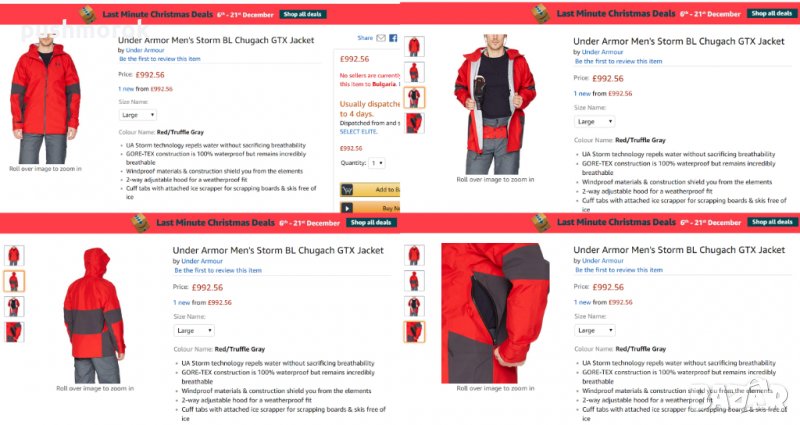This screenshot has height=425, width=800.
Task: Click the play arrow icon on Buy Now
Action: (x=347, y=208)
